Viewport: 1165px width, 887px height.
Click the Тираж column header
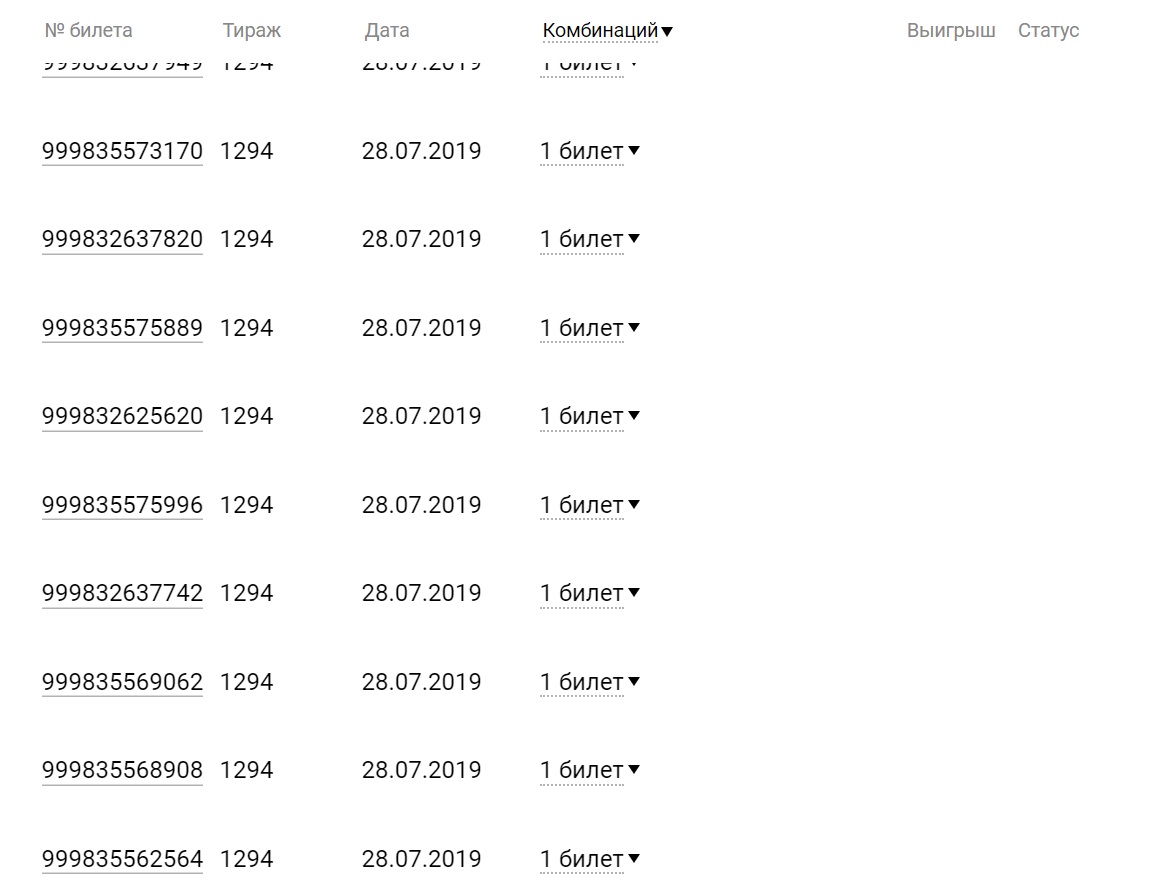[x=252, y=30]
